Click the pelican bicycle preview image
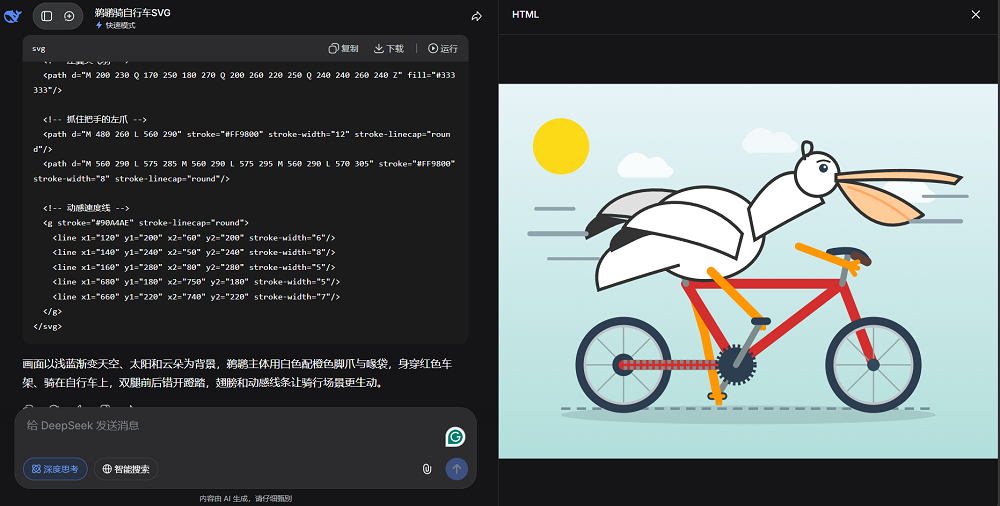The image size is (1000, 506). [x=748, y=270]
